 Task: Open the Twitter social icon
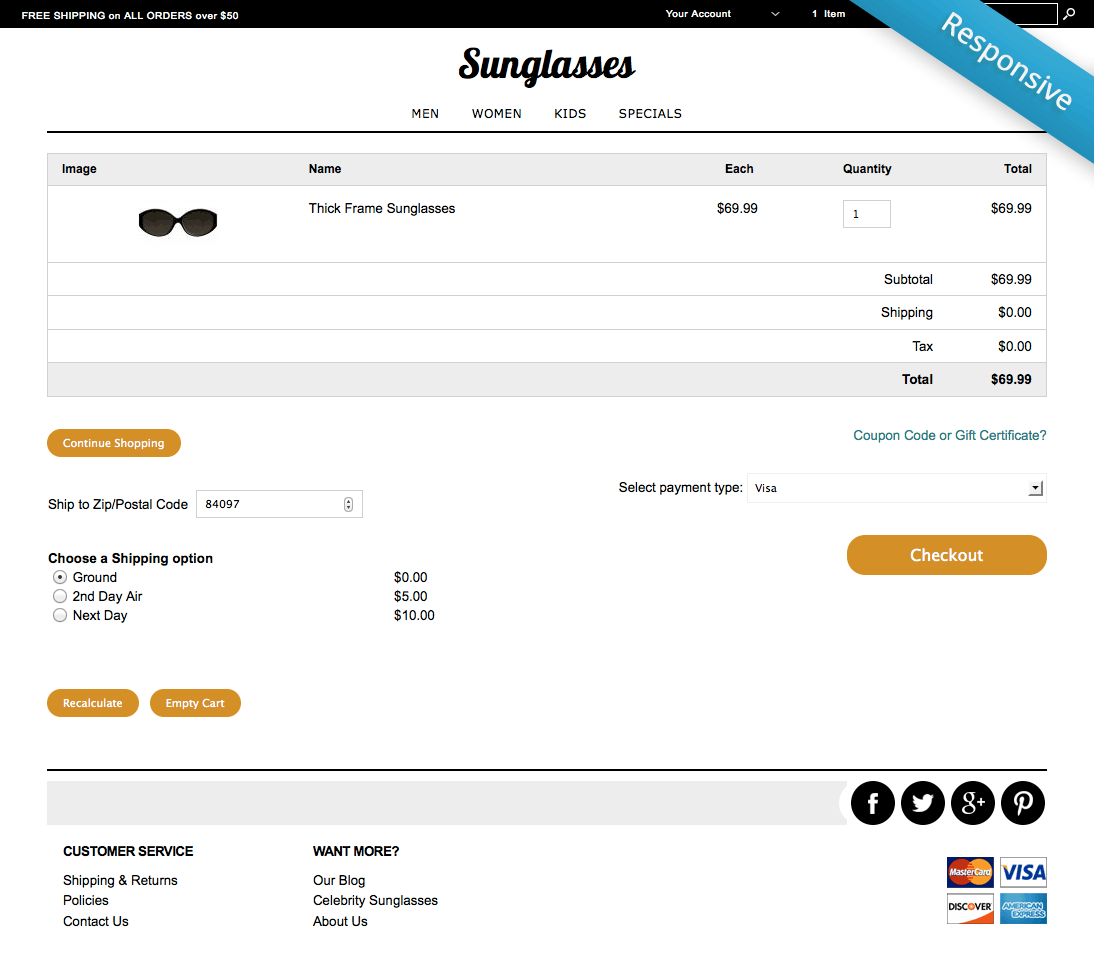pyautogui.click(x=922, y=803)
